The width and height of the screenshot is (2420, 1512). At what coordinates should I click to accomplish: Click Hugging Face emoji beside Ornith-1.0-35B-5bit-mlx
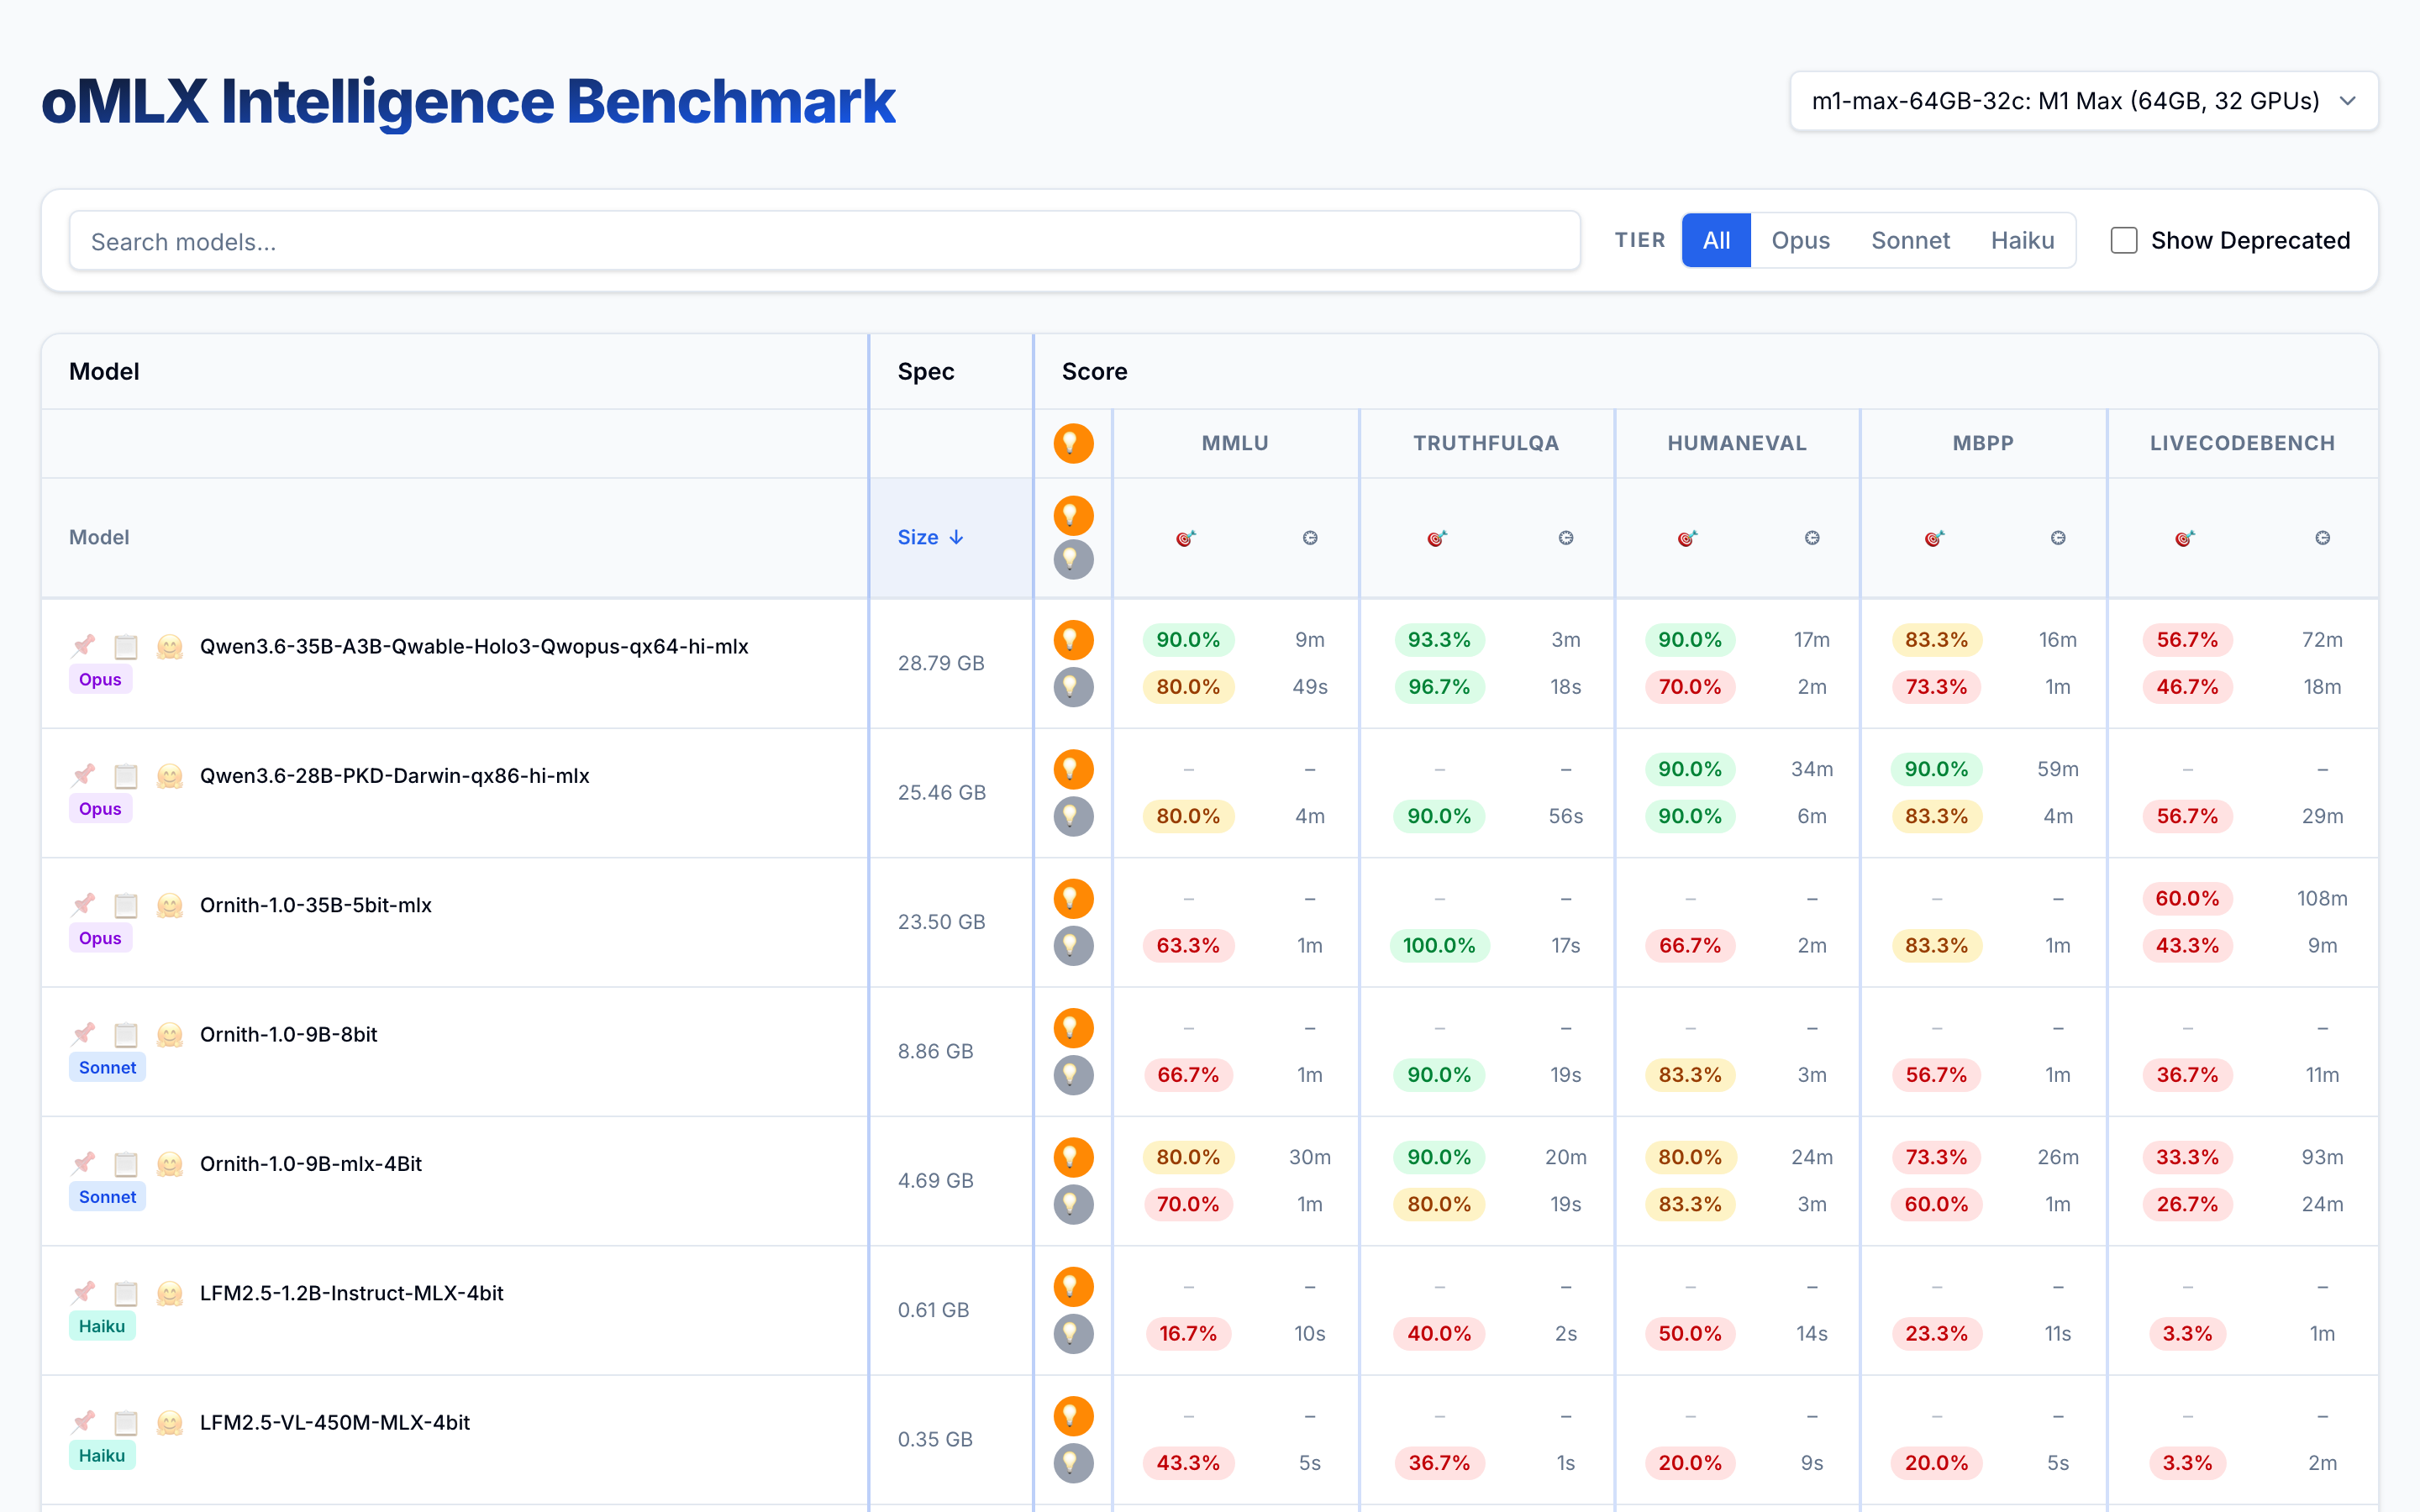pos(170,905)
